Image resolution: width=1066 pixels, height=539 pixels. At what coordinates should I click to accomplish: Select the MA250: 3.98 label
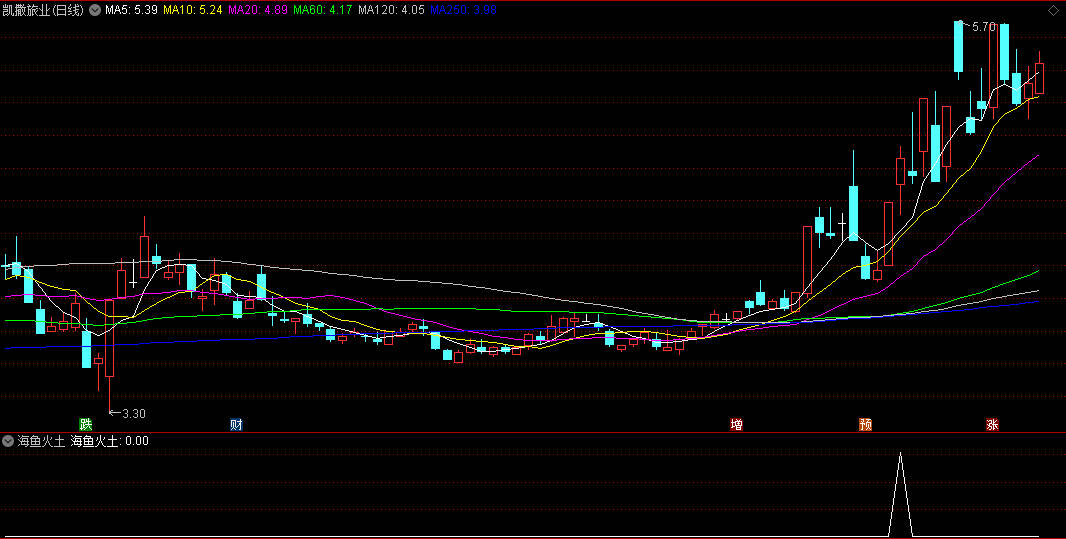463,10
